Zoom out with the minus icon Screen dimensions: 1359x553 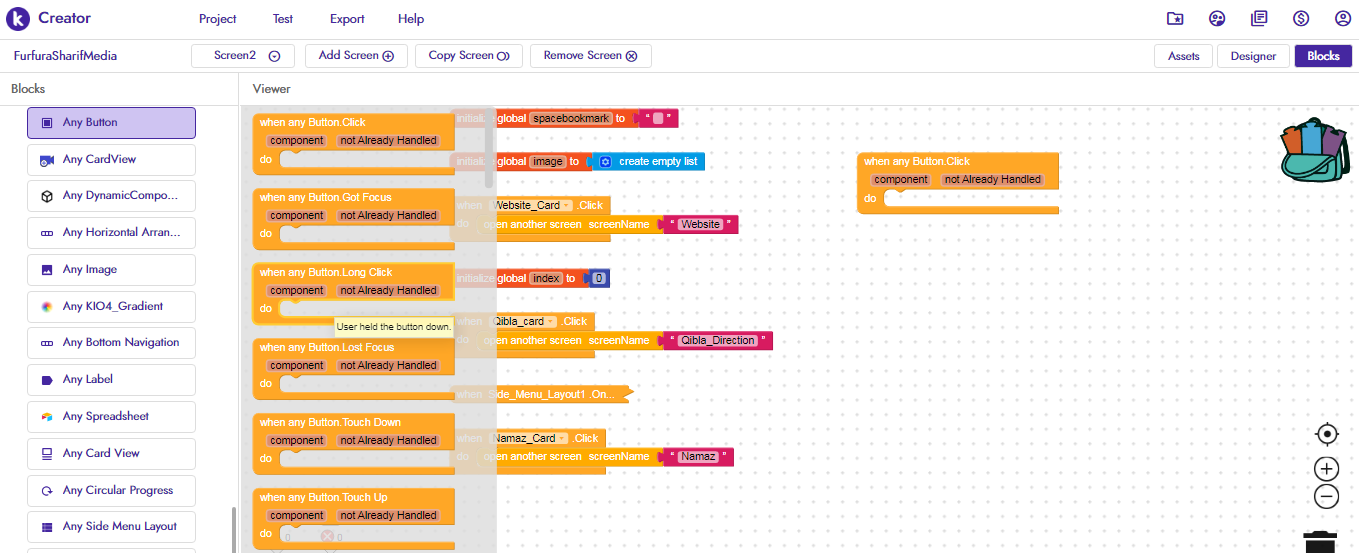[1327, 496]
